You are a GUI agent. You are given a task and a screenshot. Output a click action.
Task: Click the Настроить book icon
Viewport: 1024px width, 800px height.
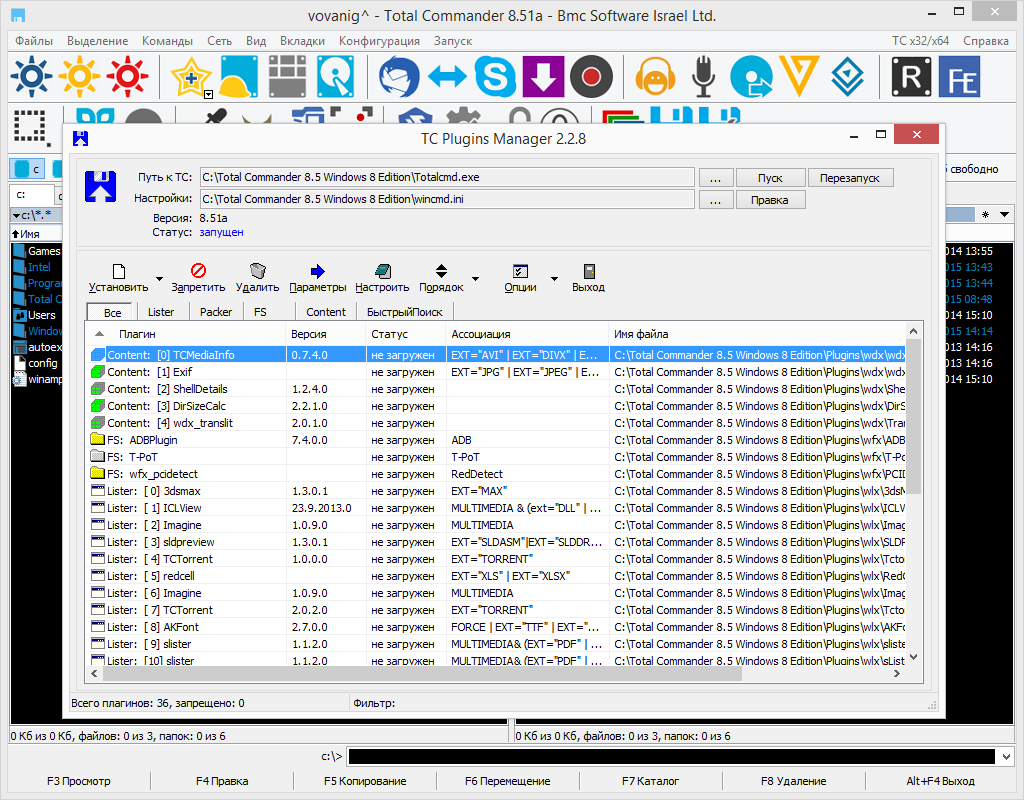382,271
